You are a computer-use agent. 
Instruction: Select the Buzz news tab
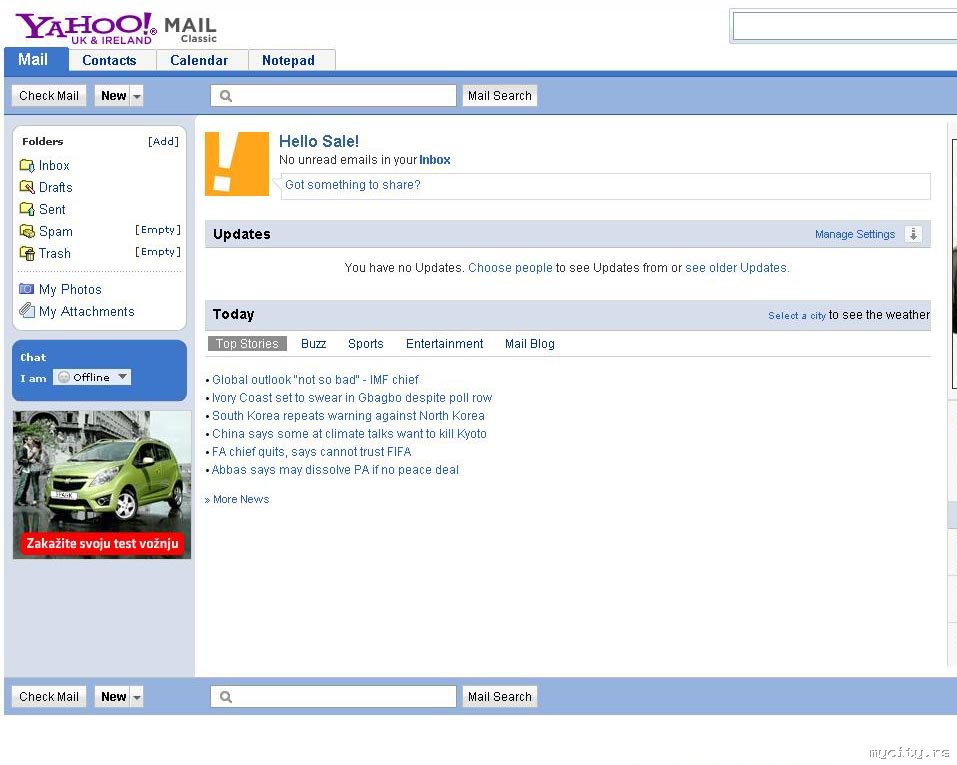click(314, 344)
